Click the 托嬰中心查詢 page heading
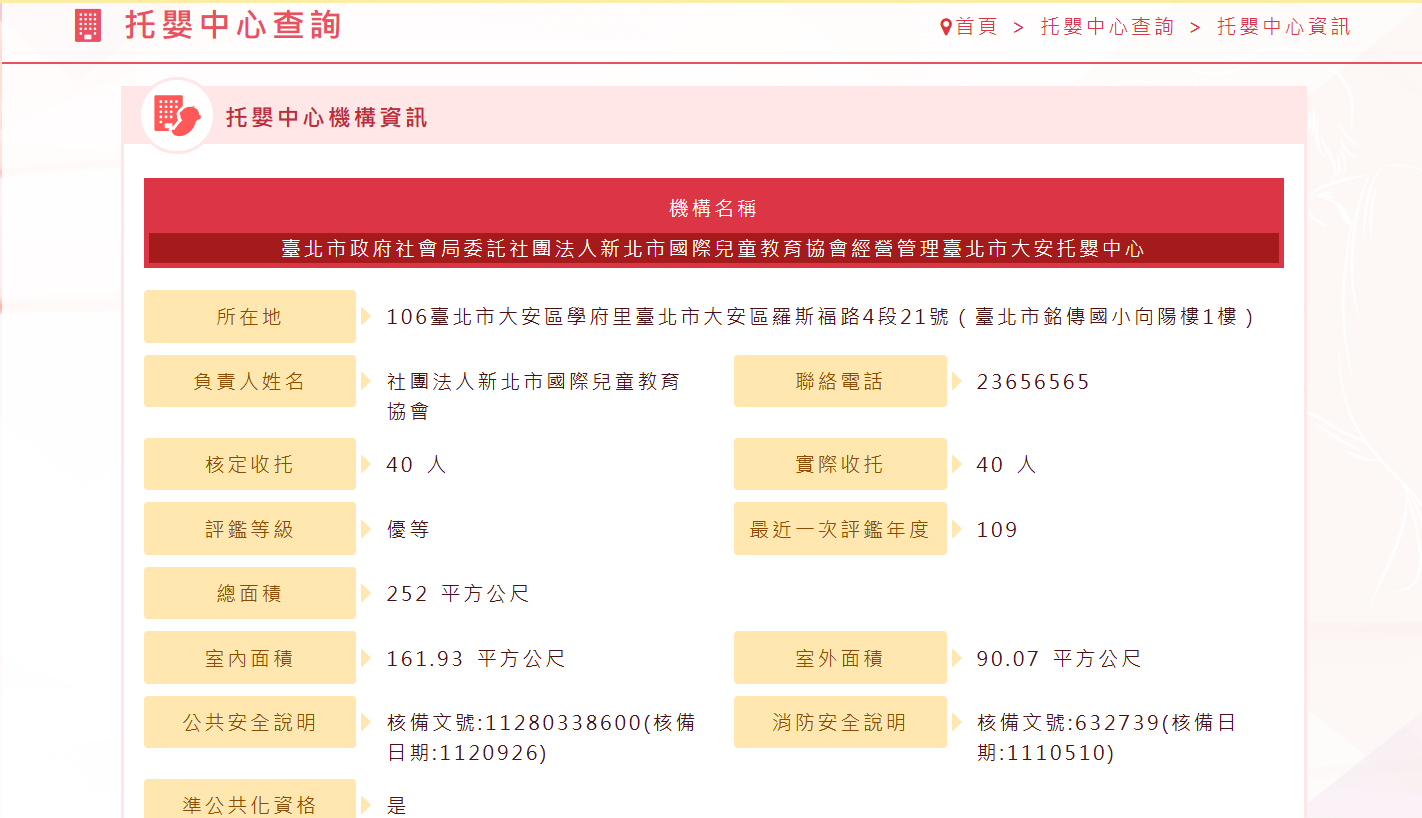 click(x=233, y=26)
